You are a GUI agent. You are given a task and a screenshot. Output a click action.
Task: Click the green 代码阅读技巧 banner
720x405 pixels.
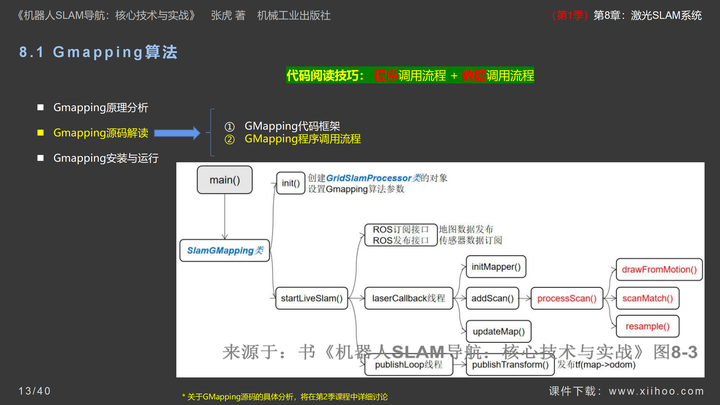point(410,75)
